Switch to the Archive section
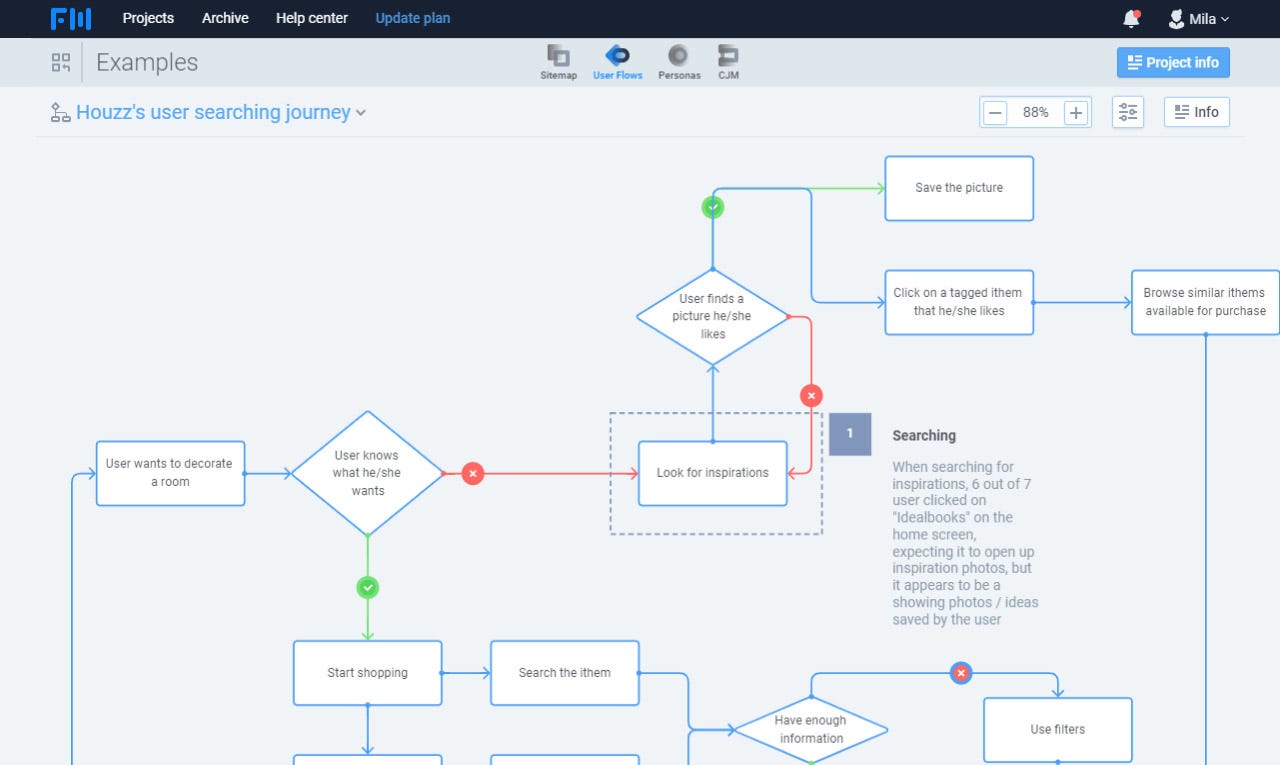Screen dimensions: 1280x765 point(225,18)
